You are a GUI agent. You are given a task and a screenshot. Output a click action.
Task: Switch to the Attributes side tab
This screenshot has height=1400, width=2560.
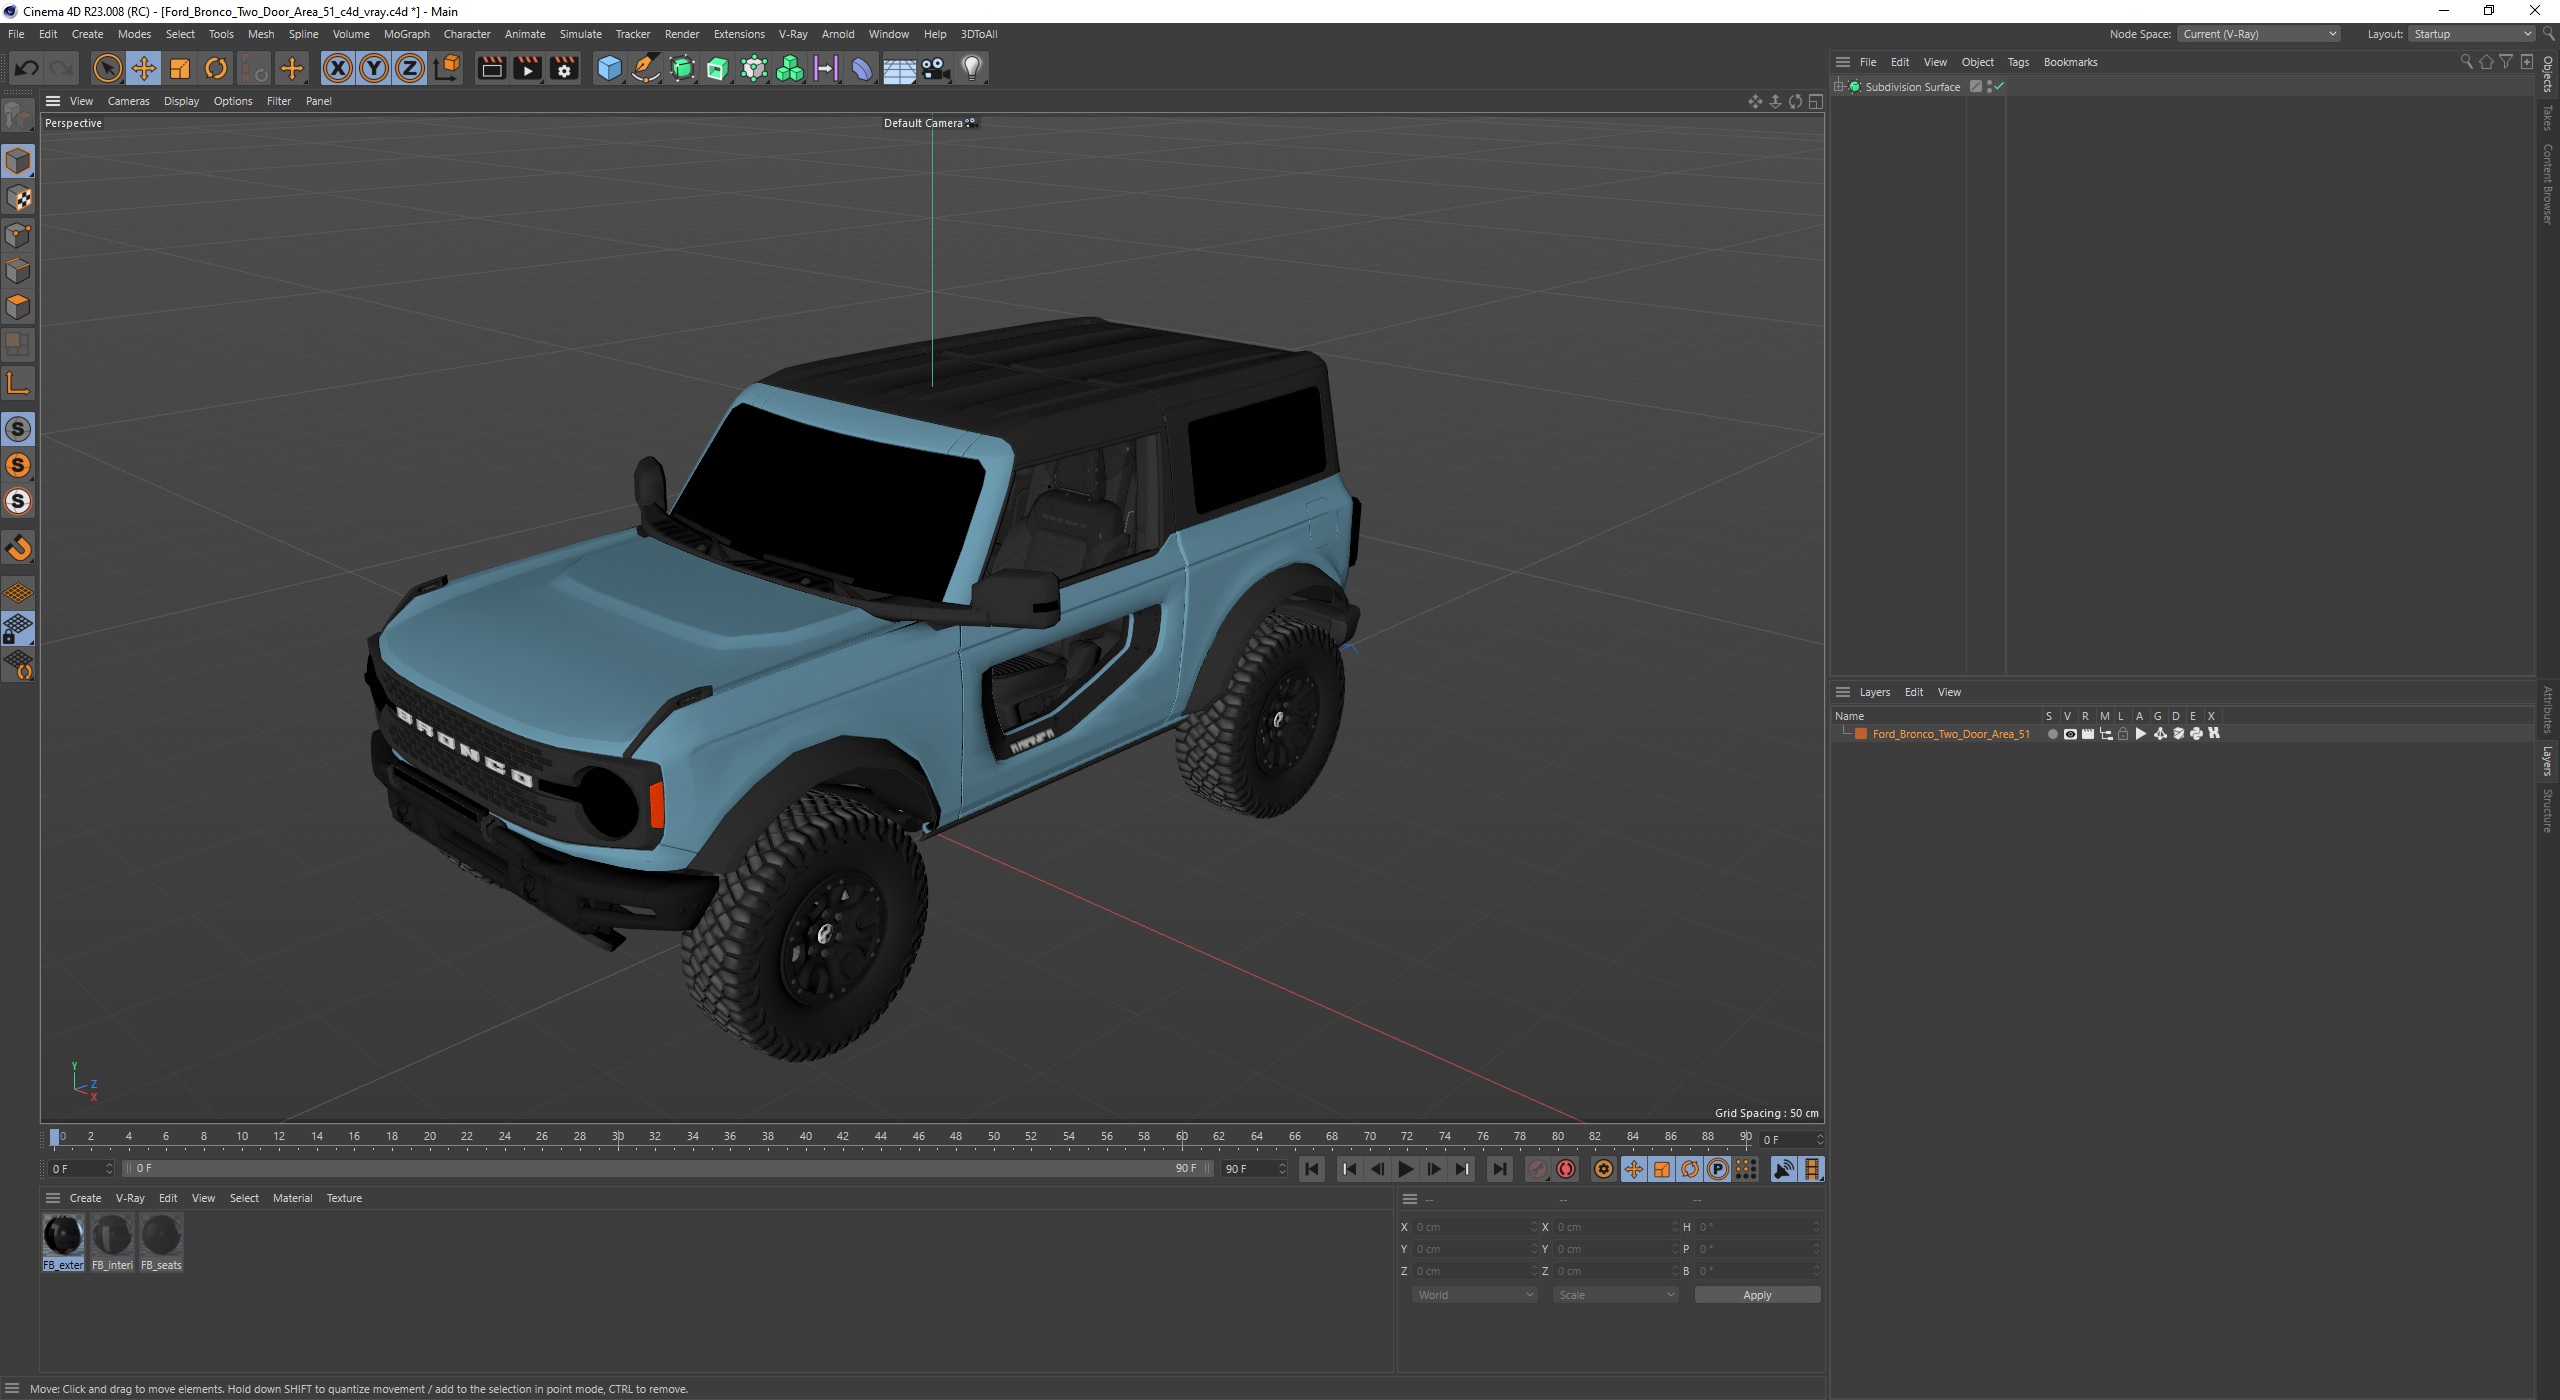coord(2547,709)
